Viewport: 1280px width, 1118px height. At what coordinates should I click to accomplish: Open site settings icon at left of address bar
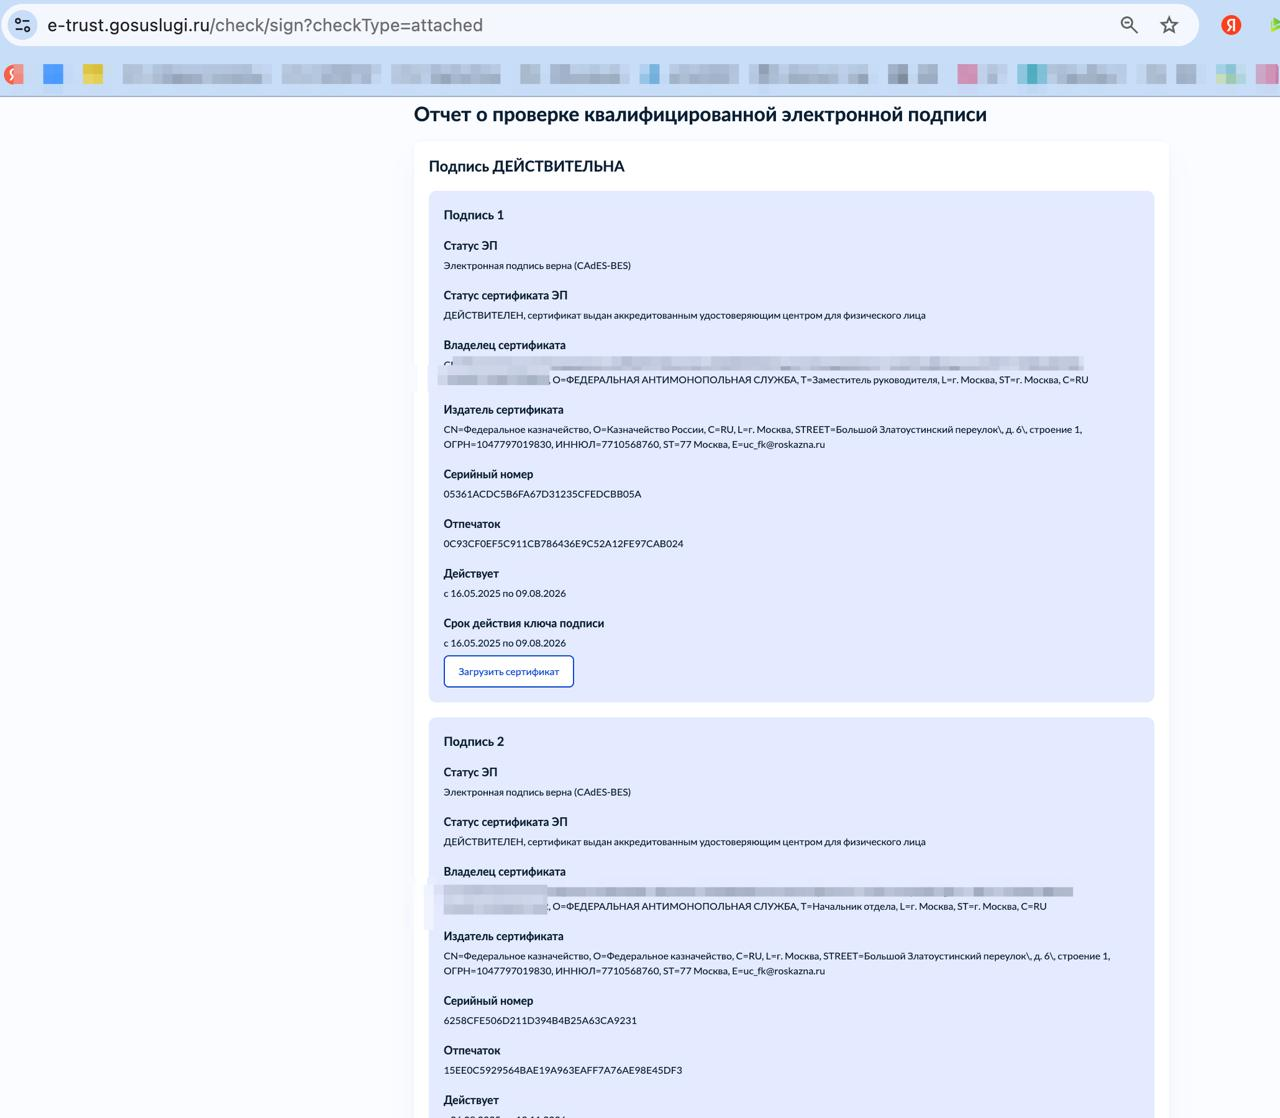(22, 25)
